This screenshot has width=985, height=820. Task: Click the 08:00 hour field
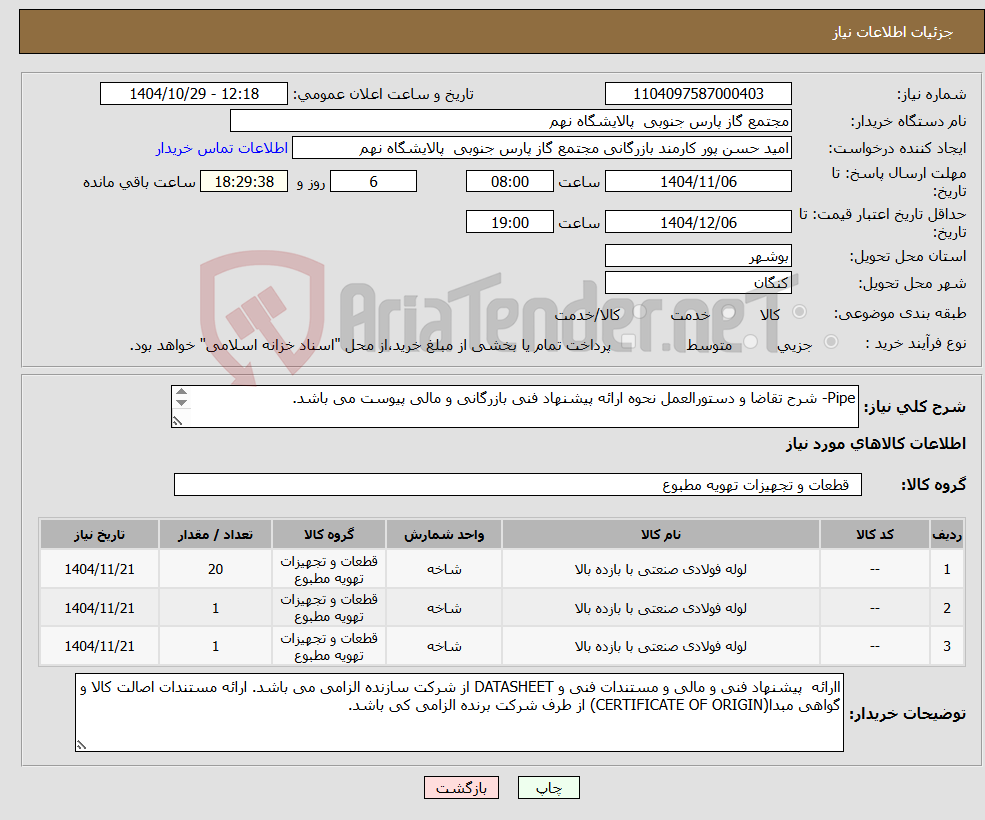click(x=510, y=181)
